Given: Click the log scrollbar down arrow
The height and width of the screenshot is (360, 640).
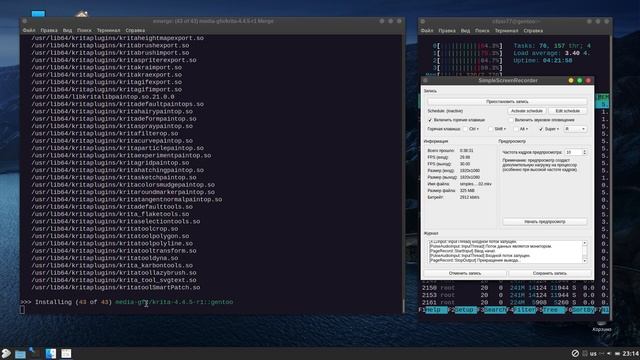Looking at the screenshot, I should coord(584,260).
